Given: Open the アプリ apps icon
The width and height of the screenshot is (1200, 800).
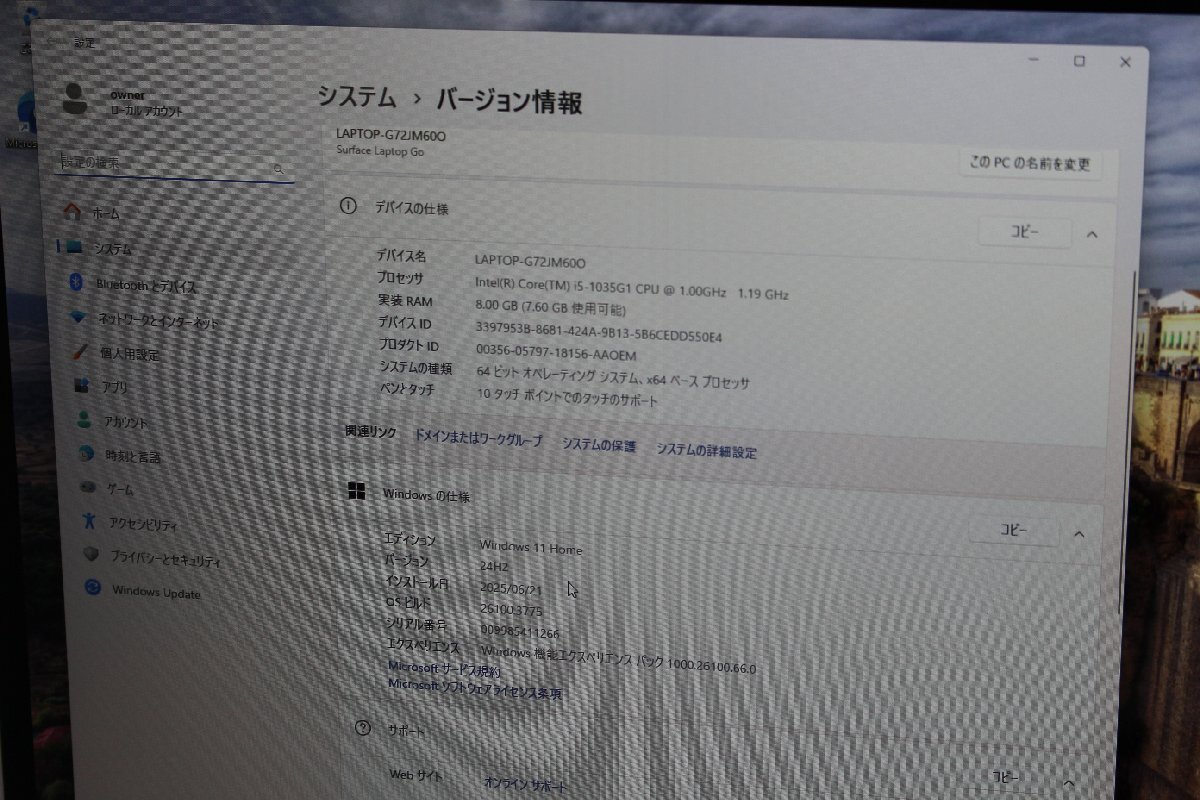Looking at the screenshot, I should click(x=83, y=386).
